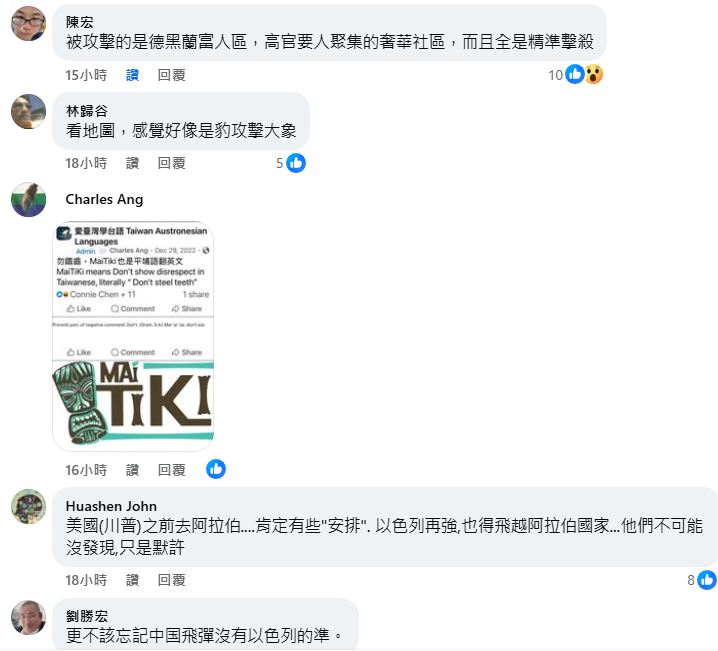Screen dimensions: 718x651
Task: Reply to Huashen John's comment with 回覆
Action: (x=171, y=580)
